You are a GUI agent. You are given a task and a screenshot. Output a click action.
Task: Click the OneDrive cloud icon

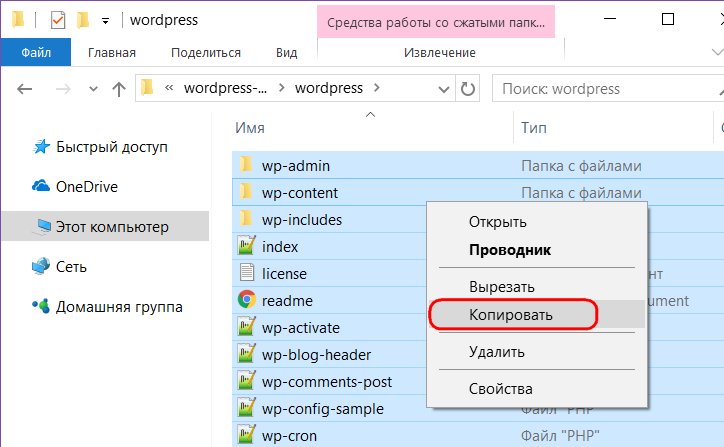[41, 186]
